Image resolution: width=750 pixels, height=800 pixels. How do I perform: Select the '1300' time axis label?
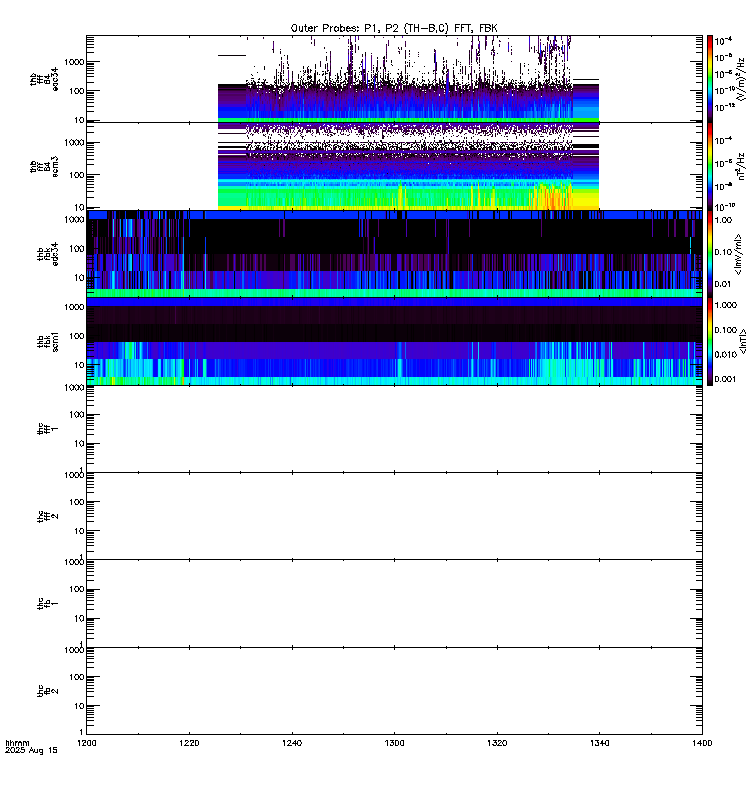click(394, 743)
